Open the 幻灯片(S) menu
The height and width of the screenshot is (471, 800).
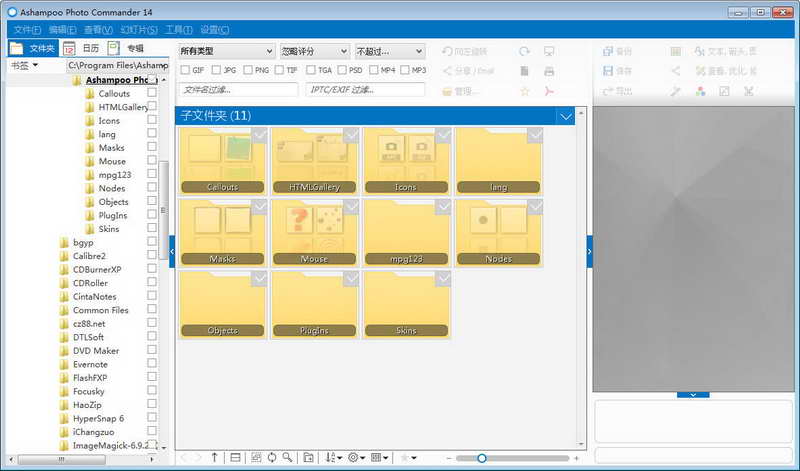click(139, 30)
